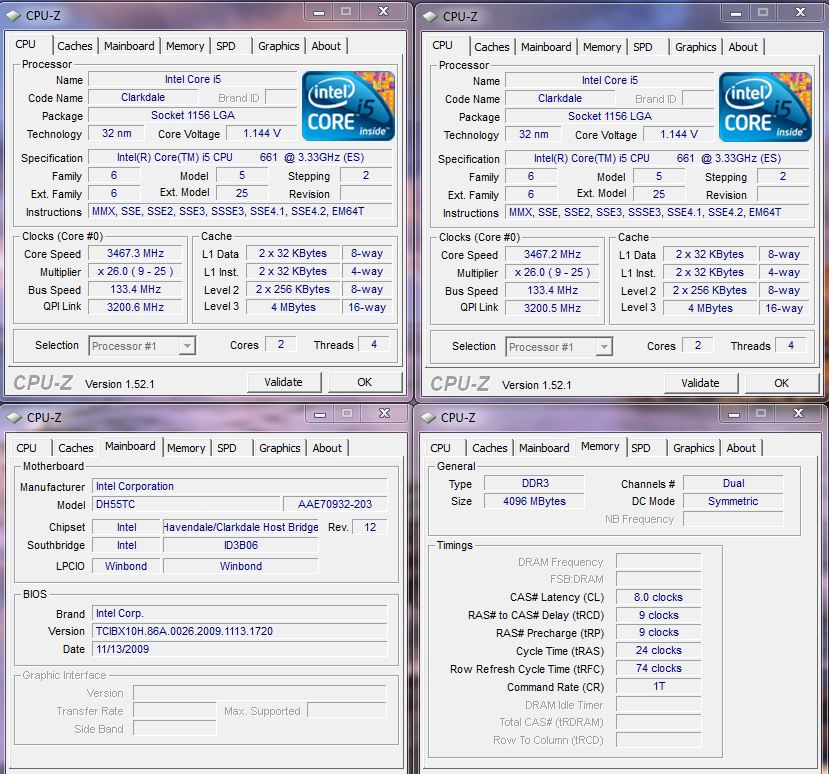
Task: Click AAE70932-203 model revision field
Action: pos(335,504)
